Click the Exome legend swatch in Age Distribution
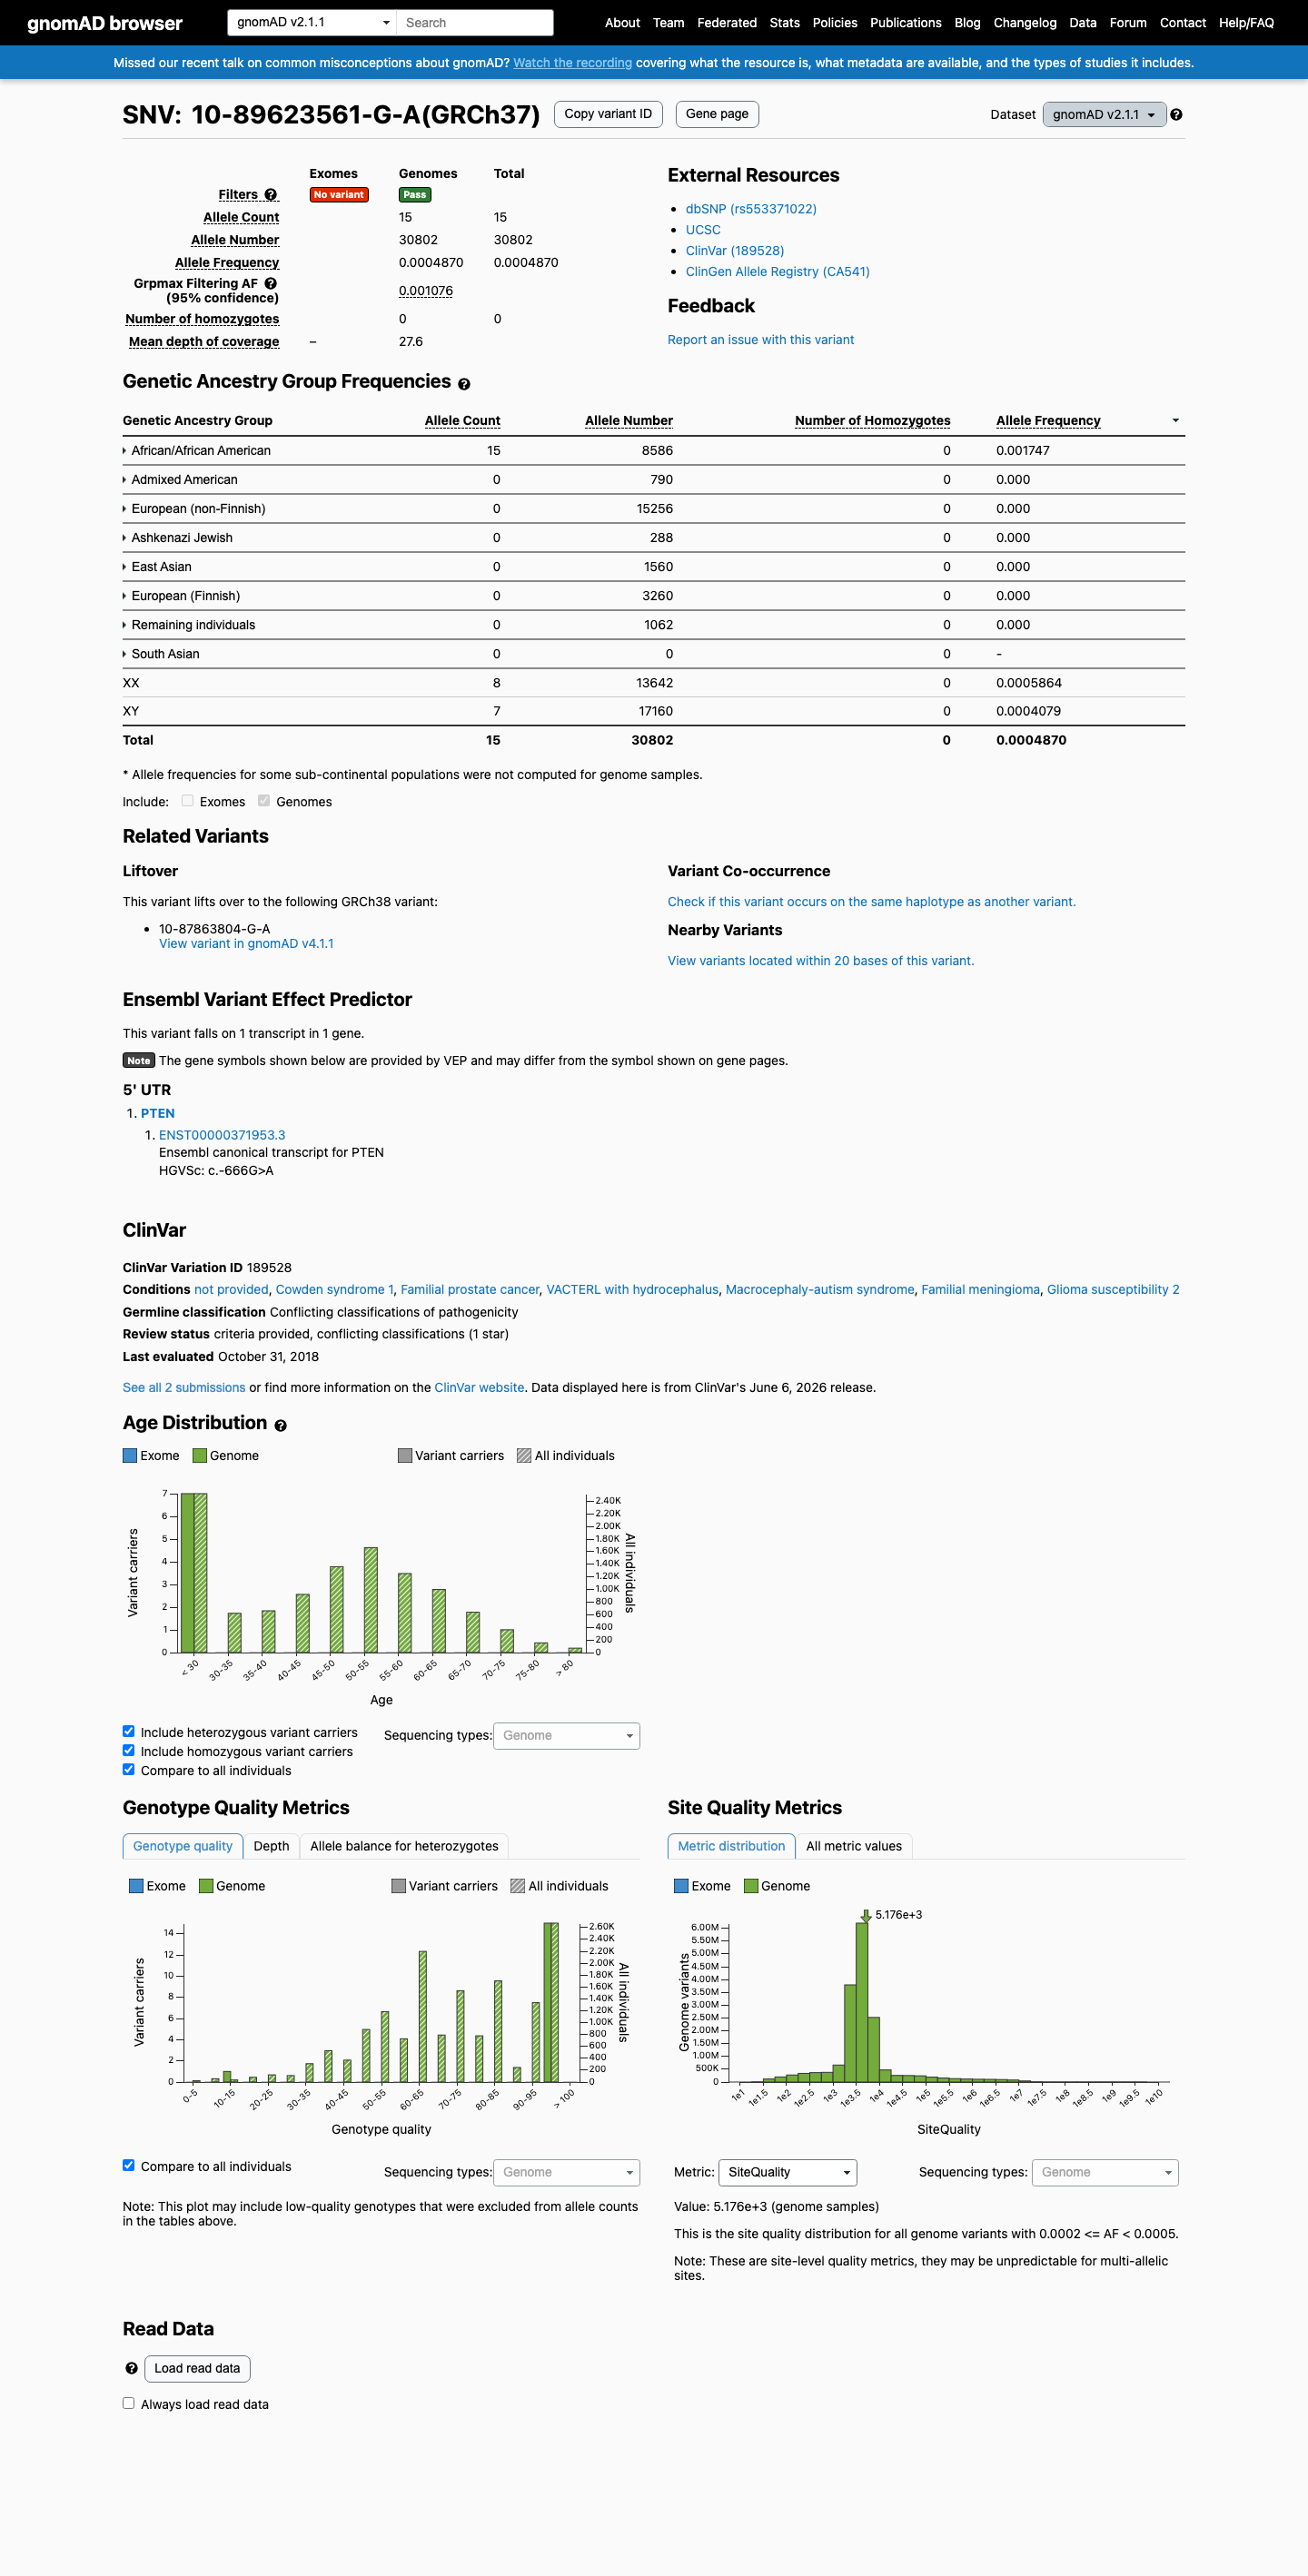1308x2576 pixels. [x=130, y=1456]
